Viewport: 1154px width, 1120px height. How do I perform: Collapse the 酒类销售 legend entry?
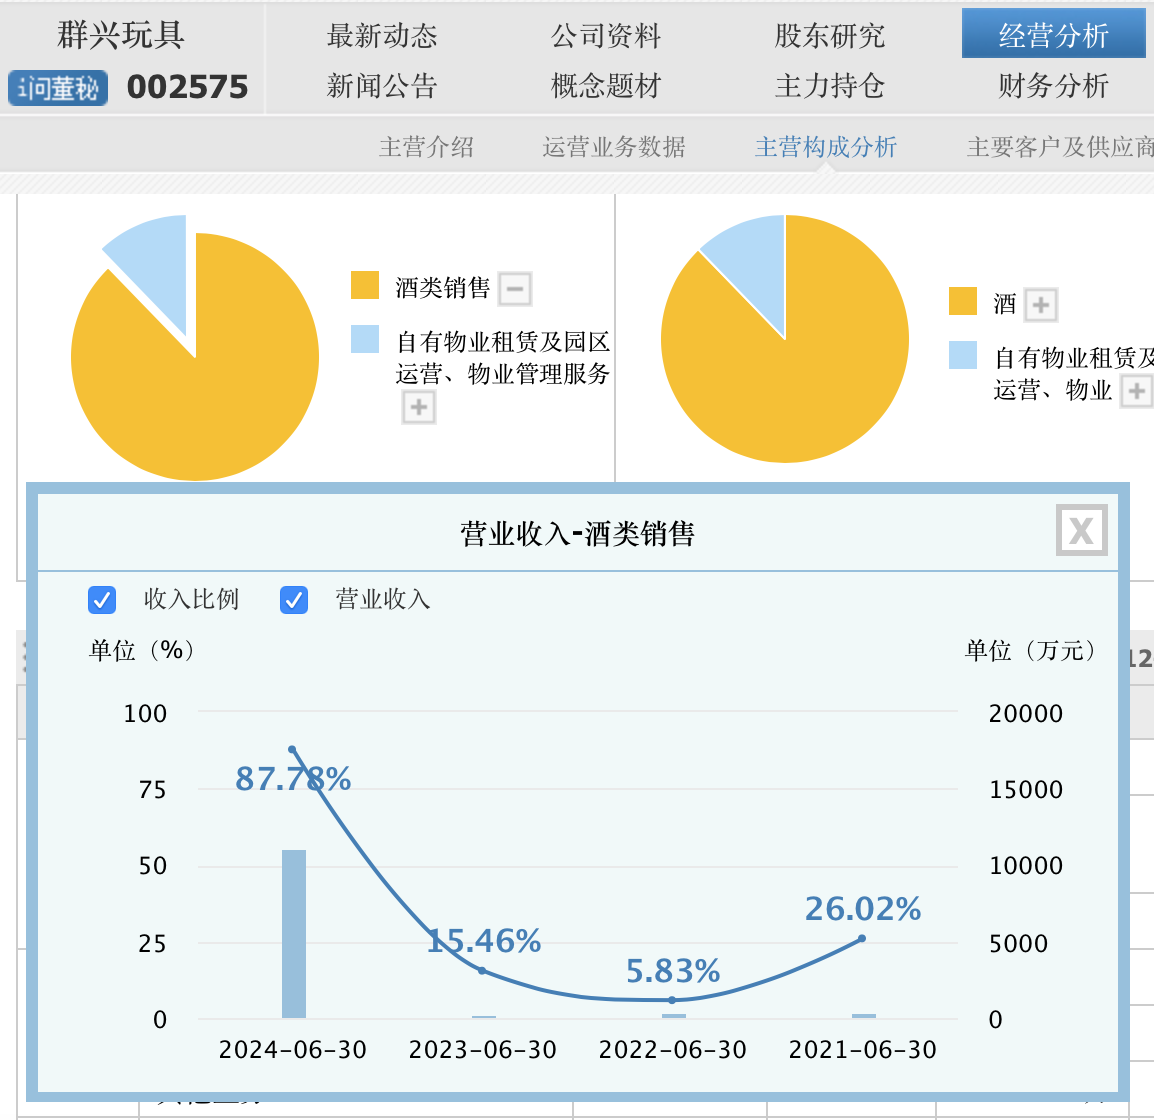point(515,289)
